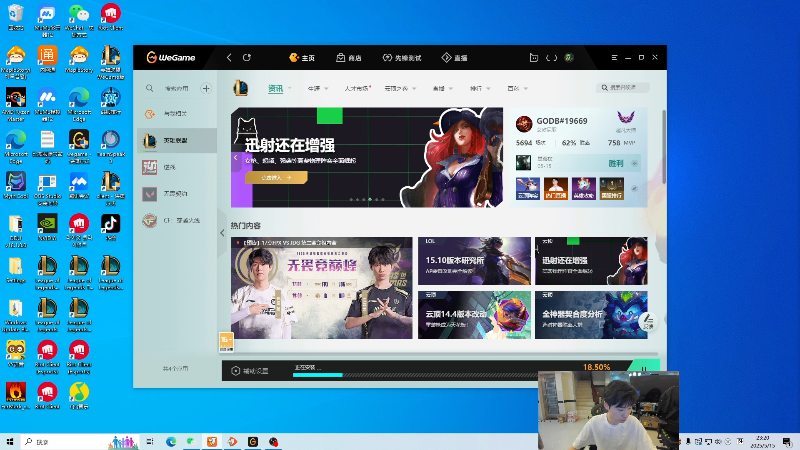800x450 pixels.
Task: Click the 16+ age rating badge
Action: (226, 342)
